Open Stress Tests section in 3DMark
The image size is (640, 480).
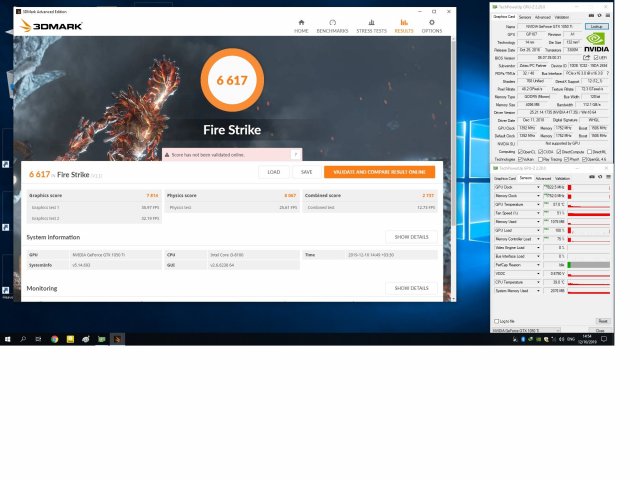(371, 27)
